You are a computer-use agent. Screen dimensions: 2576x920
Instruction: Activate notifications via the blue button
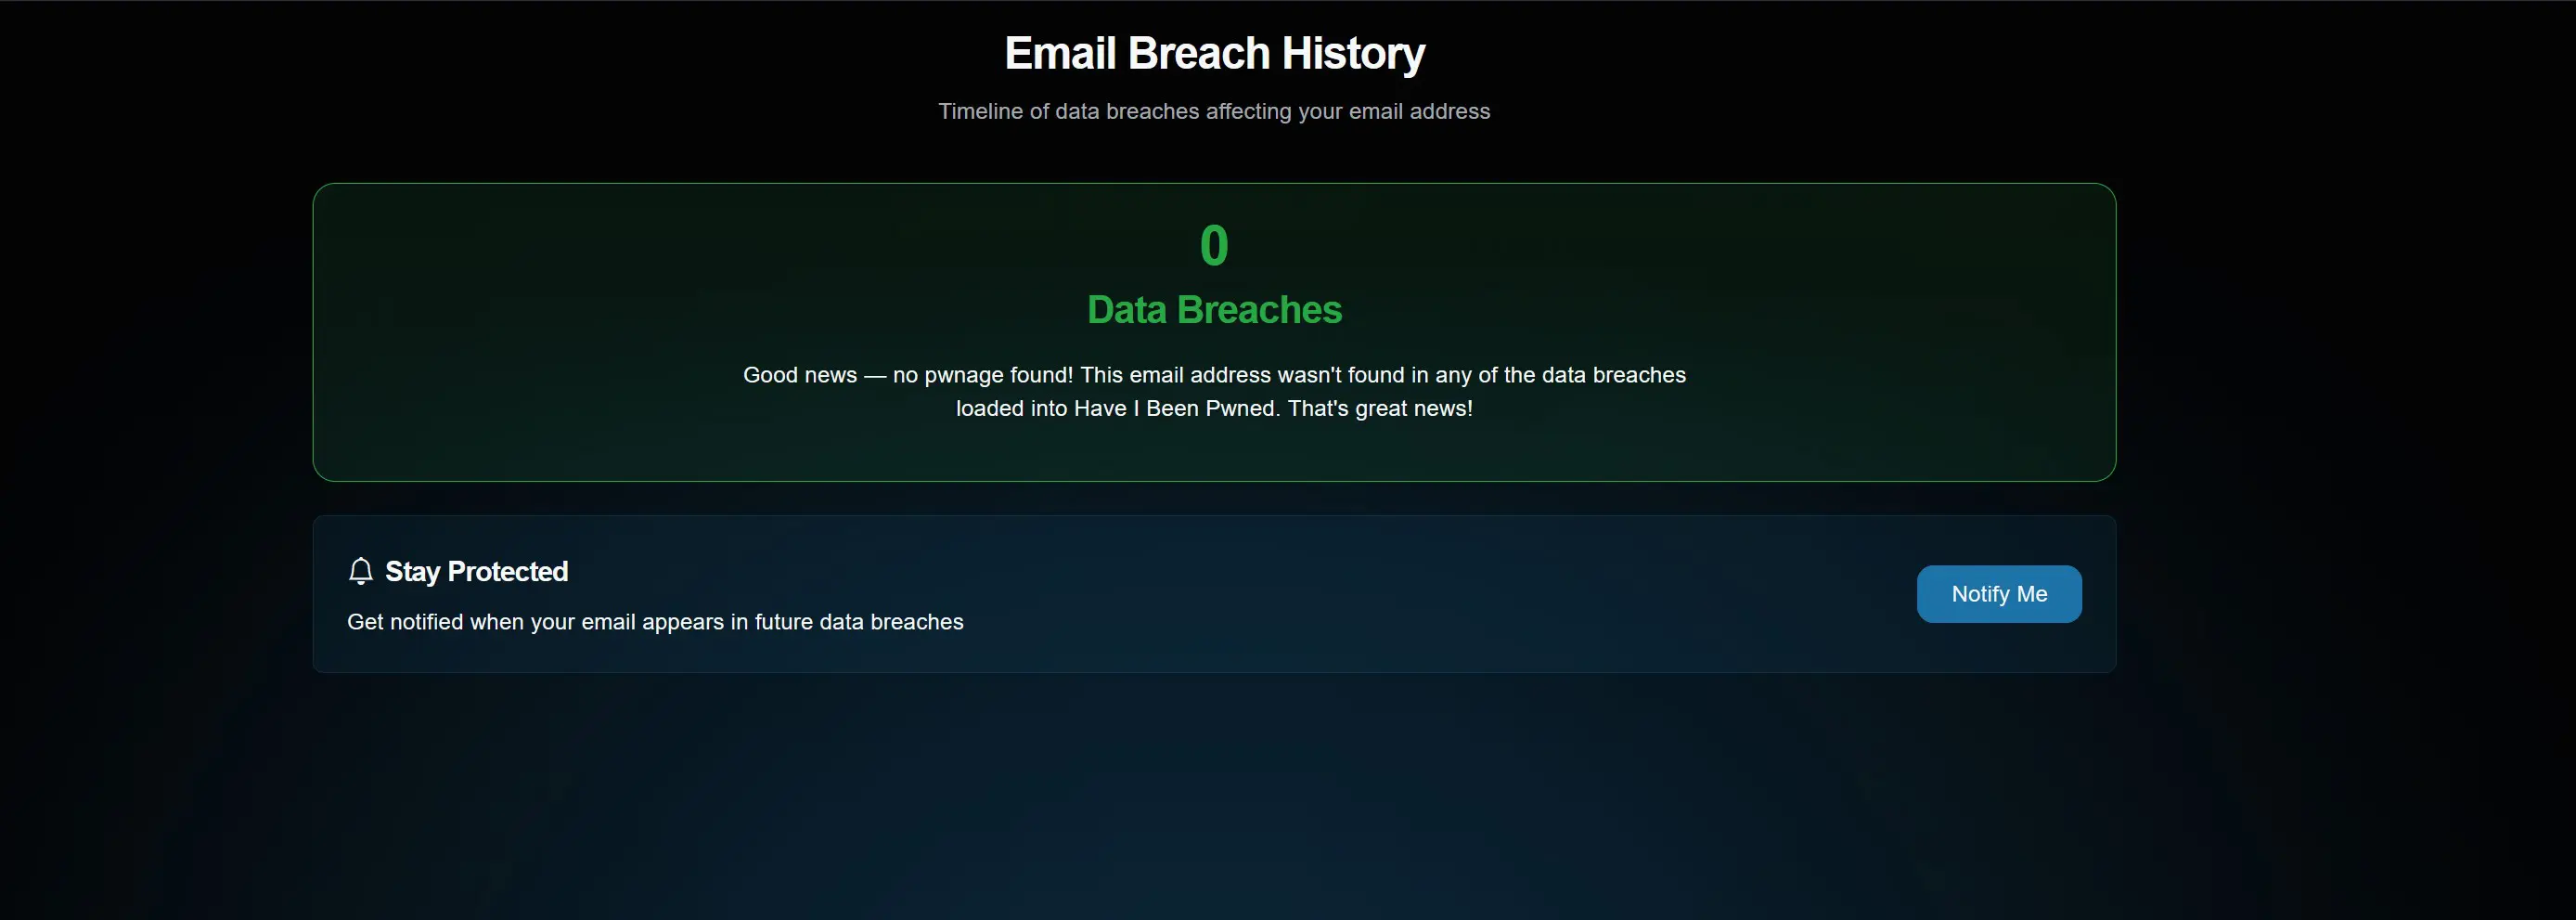pyautogui.click(x=1997, y=593)
